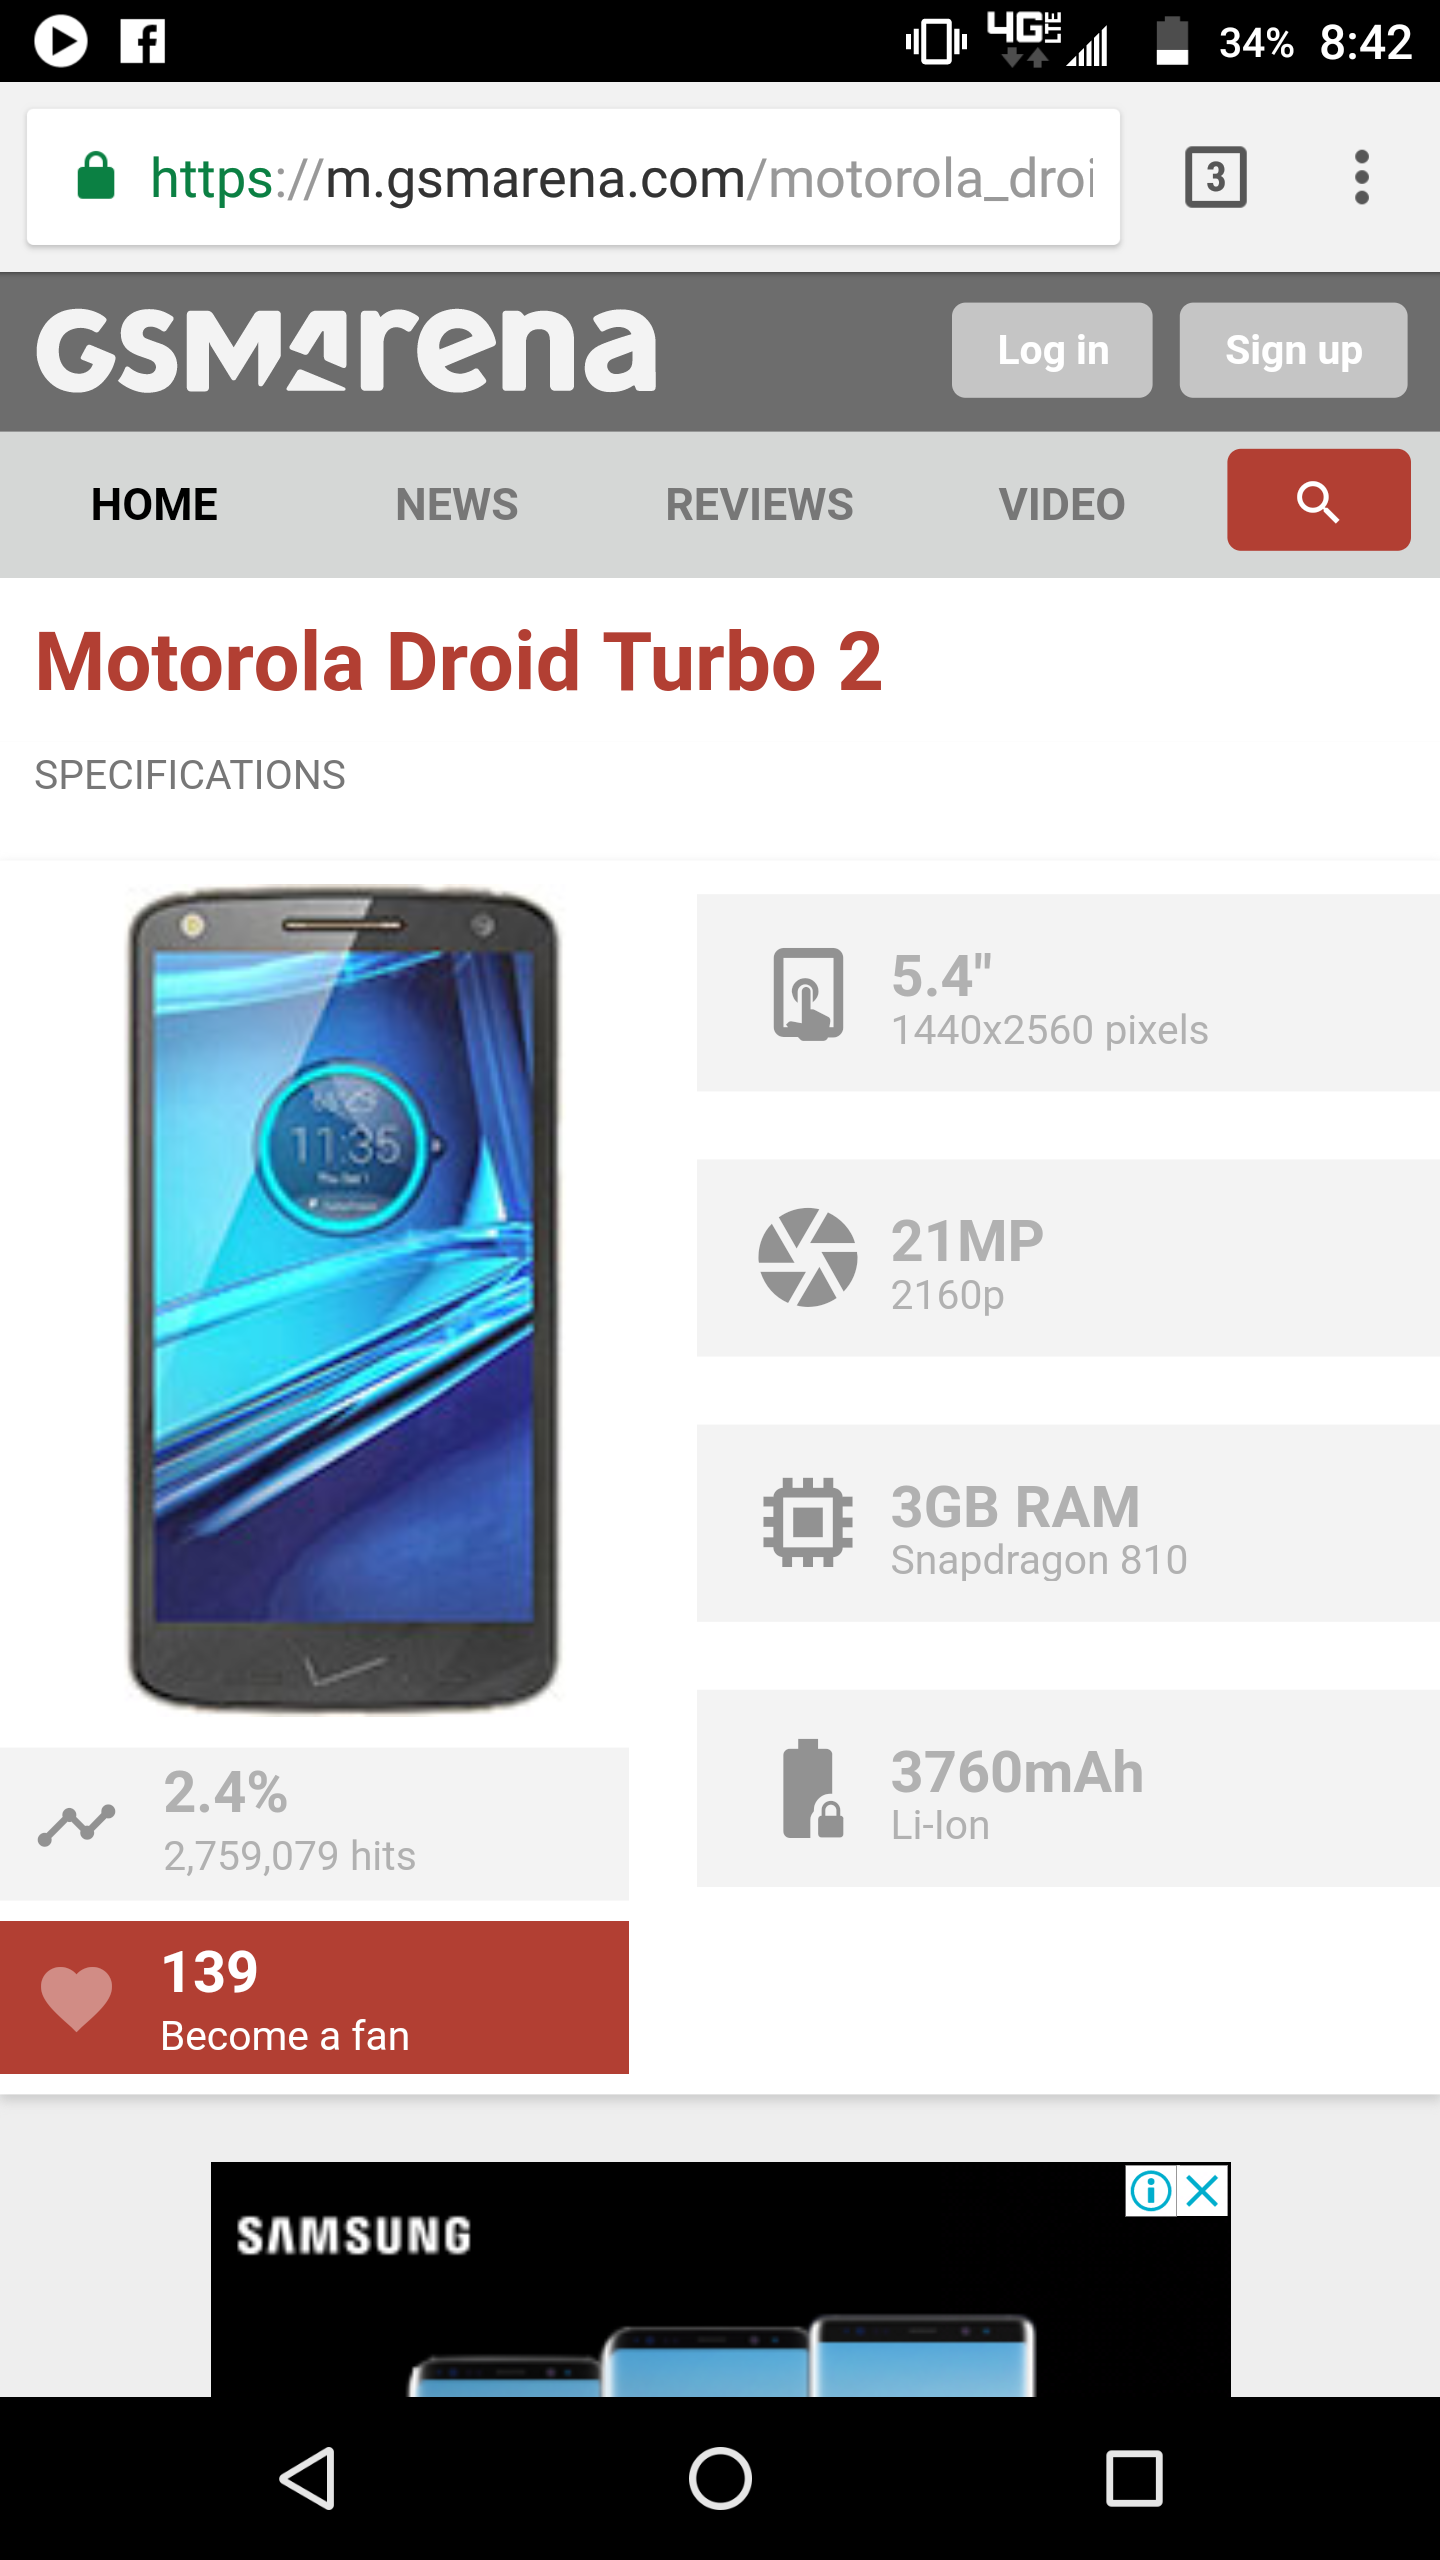The image size is (1440, 2560).
Task: Switch to the REVIEWS tab
Action: (x=759, y=504)
